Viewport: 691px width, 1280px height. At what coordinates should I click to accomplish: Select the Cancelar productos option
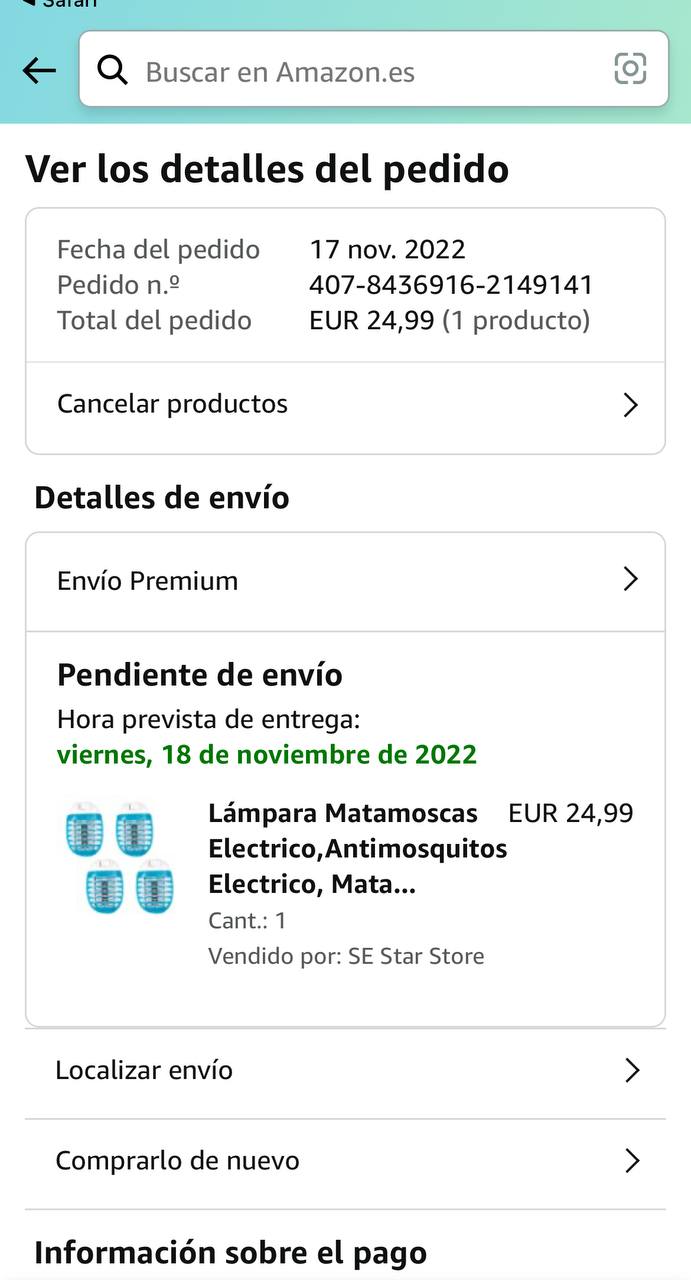point(172,404)
